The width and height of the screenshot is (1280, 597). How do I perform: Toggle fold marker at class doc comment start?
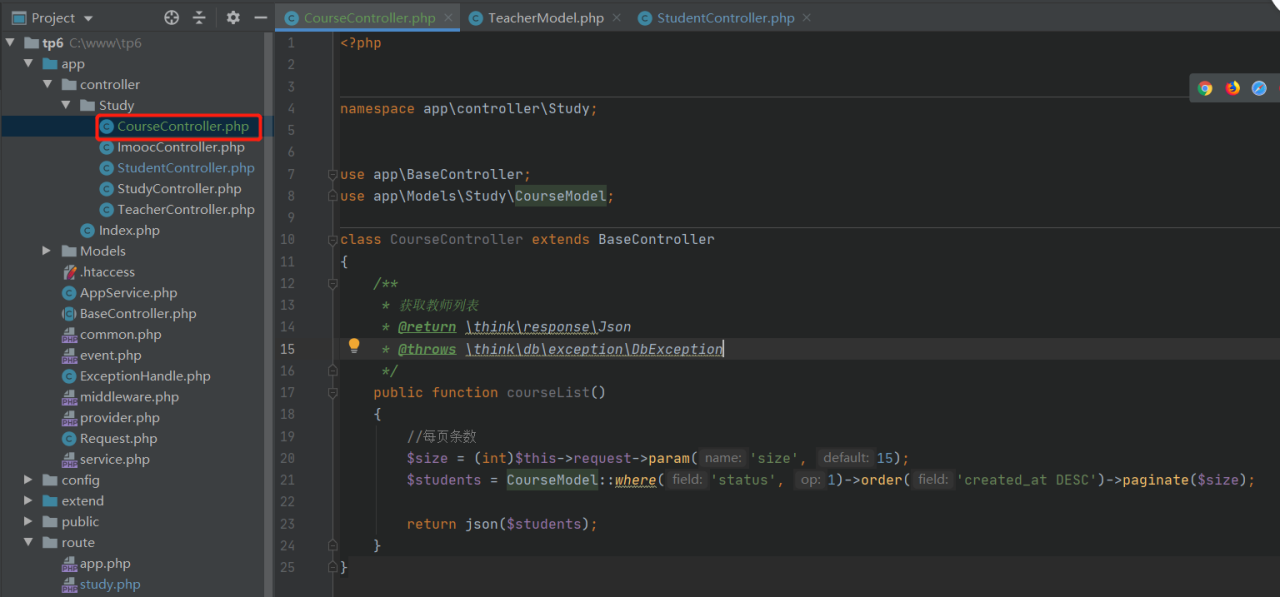[x=333, y=284]
